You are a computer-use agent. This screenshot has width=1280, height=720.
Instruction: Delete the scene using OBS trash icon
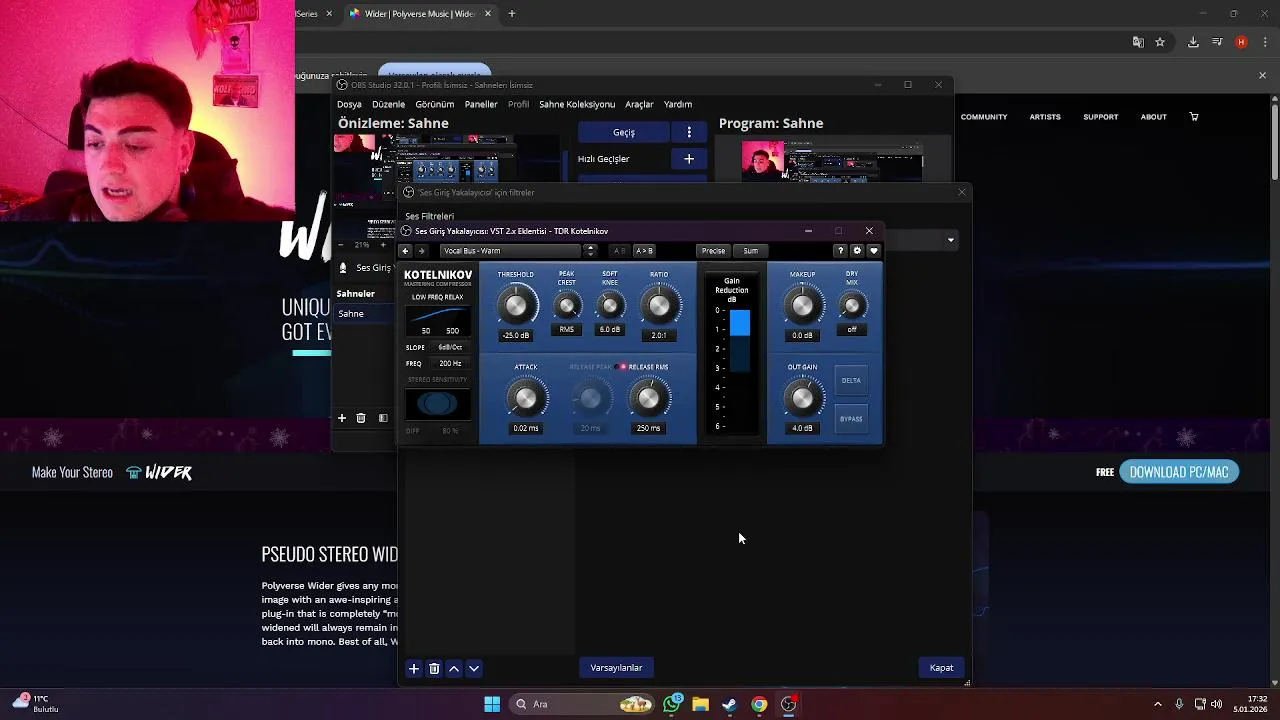click(361, 418)
